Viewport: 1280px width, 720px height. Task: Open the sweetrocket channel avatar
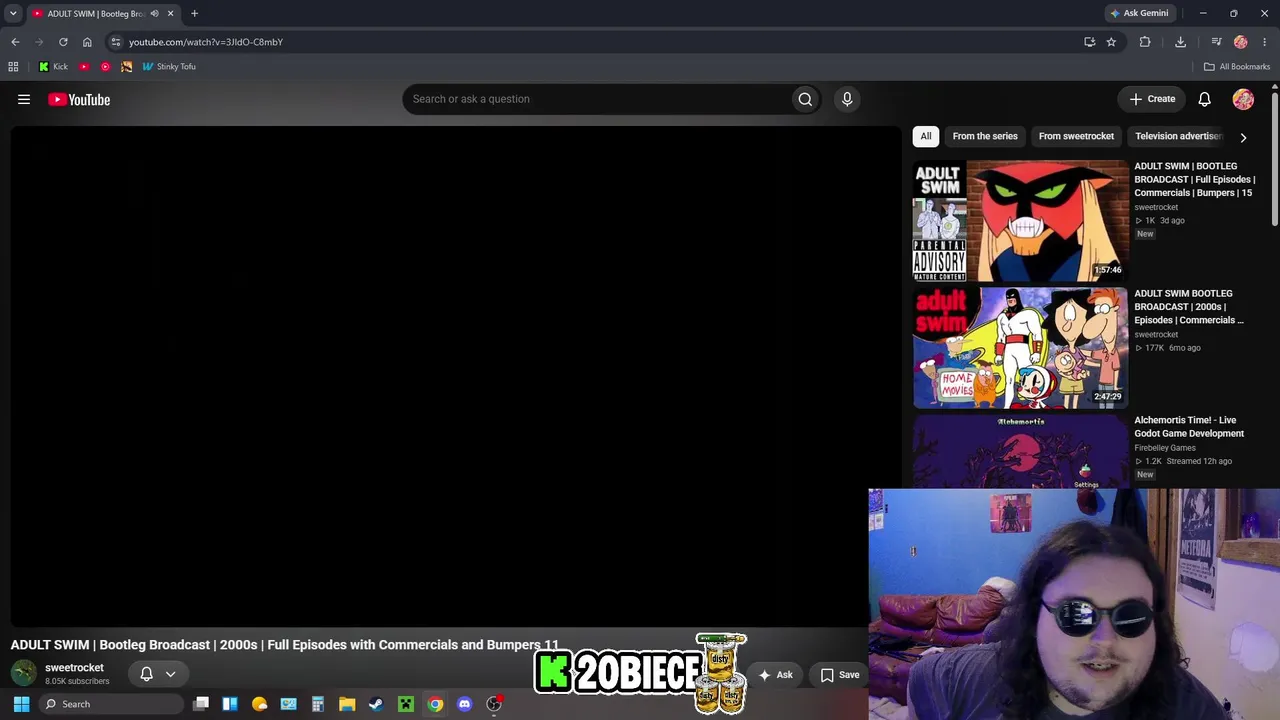tap(24, 673)
